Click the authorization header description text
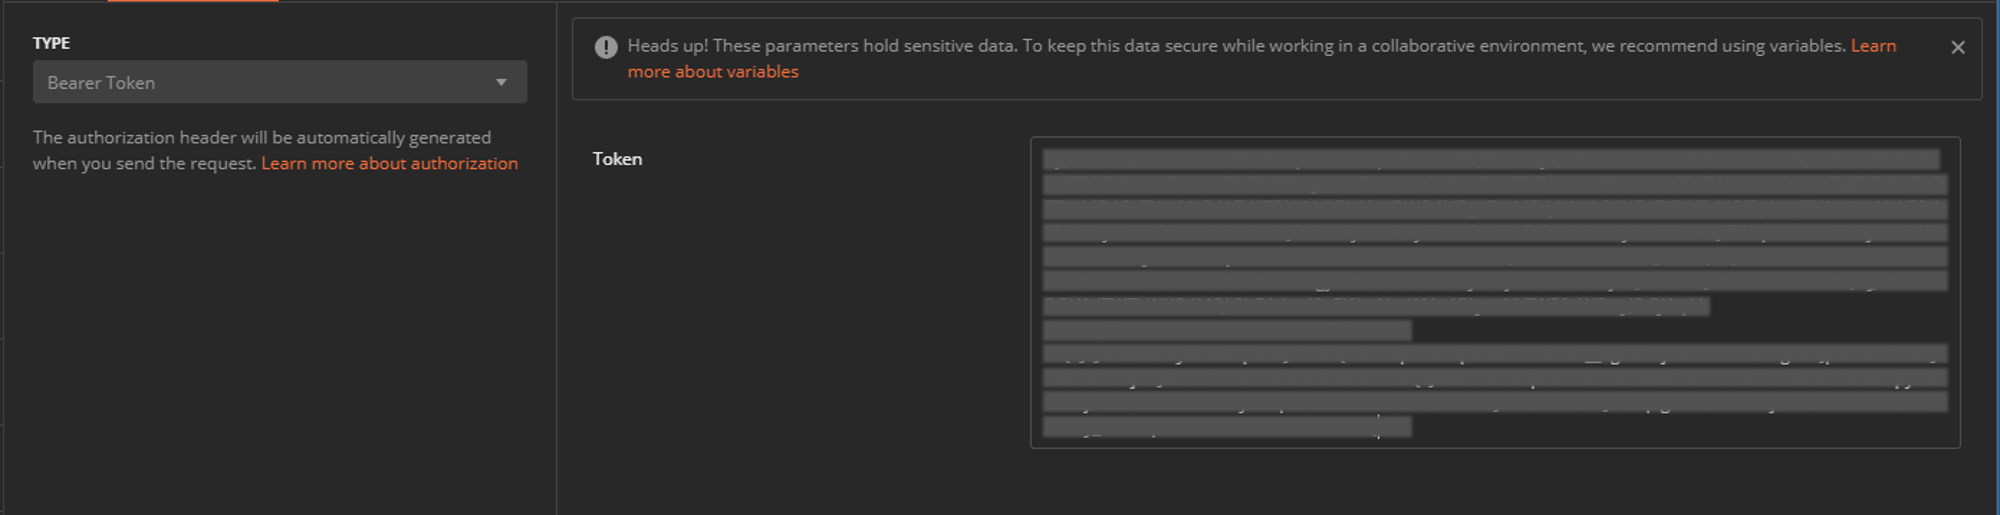The height and width of the screenshot is (515, 2000). coord(261,138)
